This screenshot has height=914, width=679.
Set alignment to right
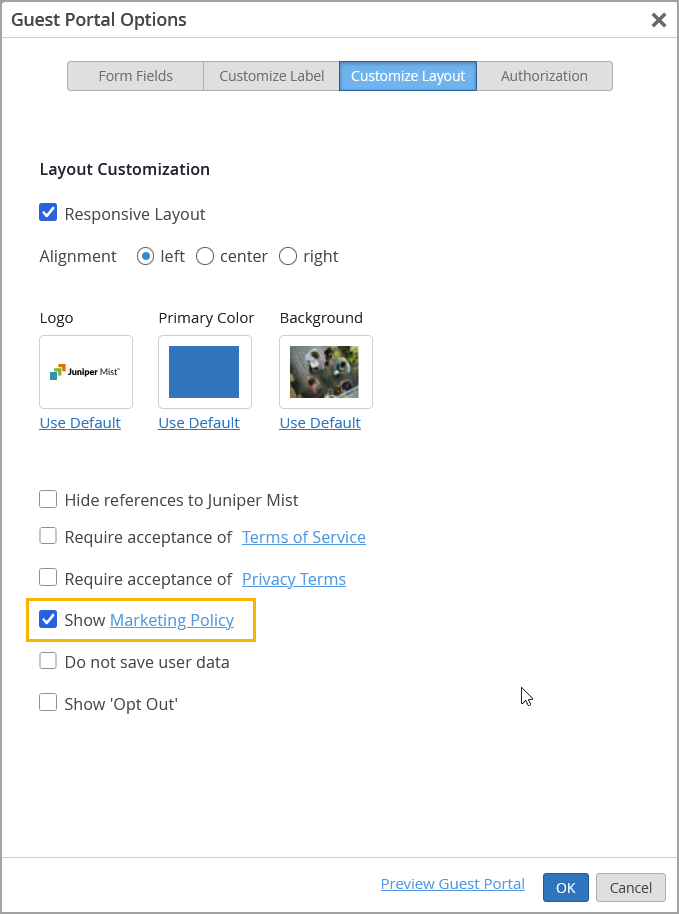pyautogui.click(x=288, y=256)
